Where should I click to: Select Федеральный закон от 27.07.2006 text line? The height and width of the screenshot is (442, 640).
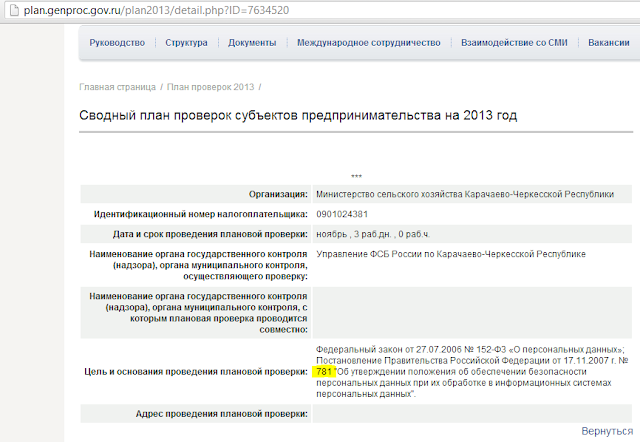[470, 350]
